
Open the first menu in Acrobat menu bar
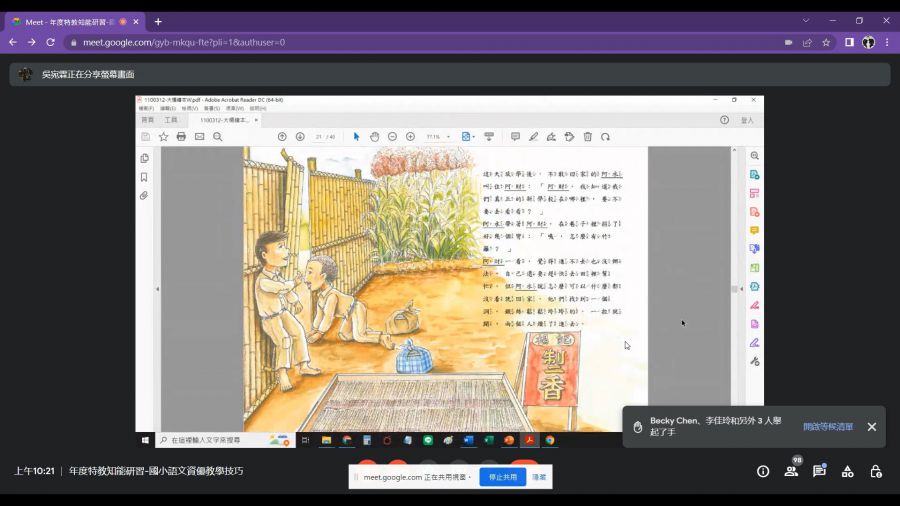[146, 108]
